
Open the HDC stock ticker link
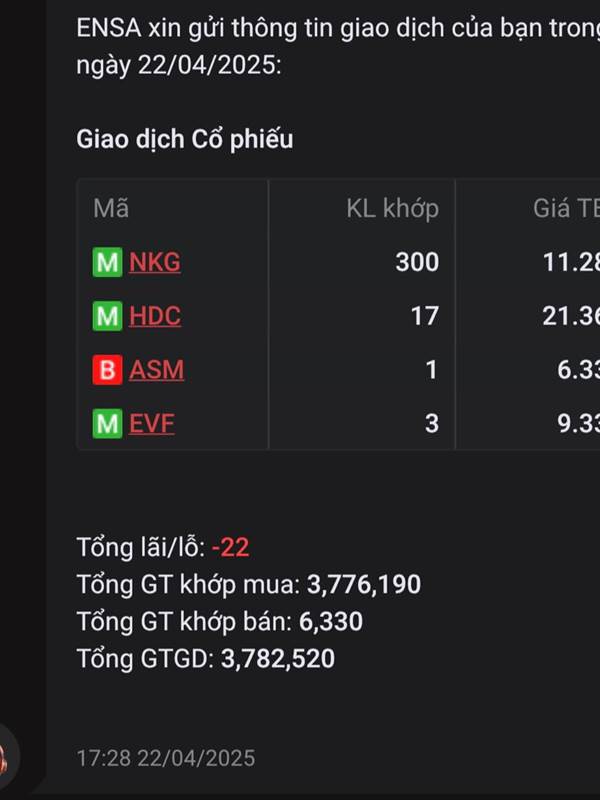coord(155,316)
